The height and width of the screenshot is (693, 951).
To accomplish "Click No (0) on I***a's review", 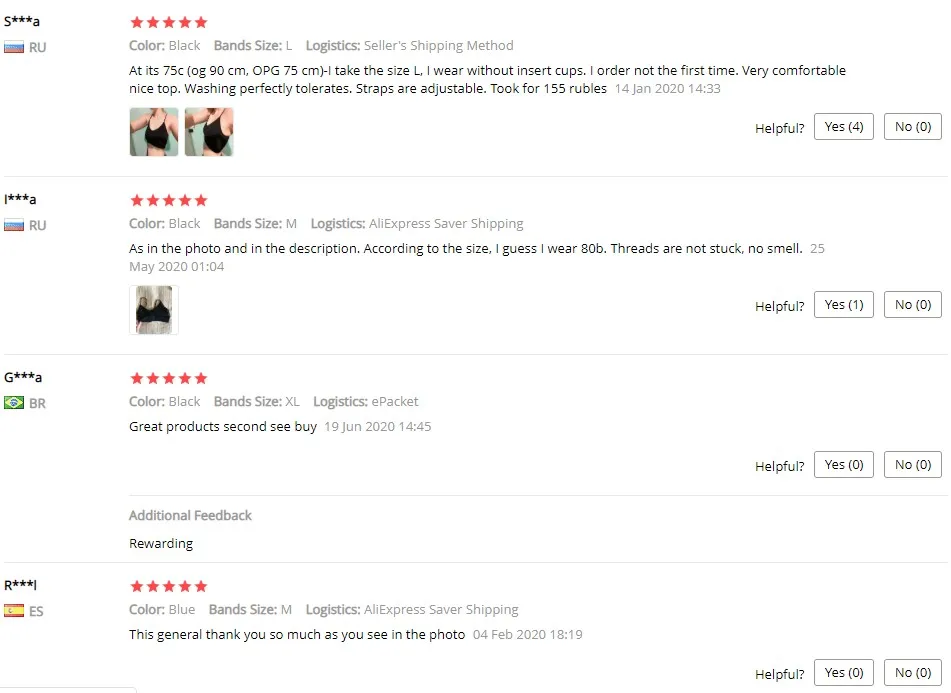I will pos(913,304).
